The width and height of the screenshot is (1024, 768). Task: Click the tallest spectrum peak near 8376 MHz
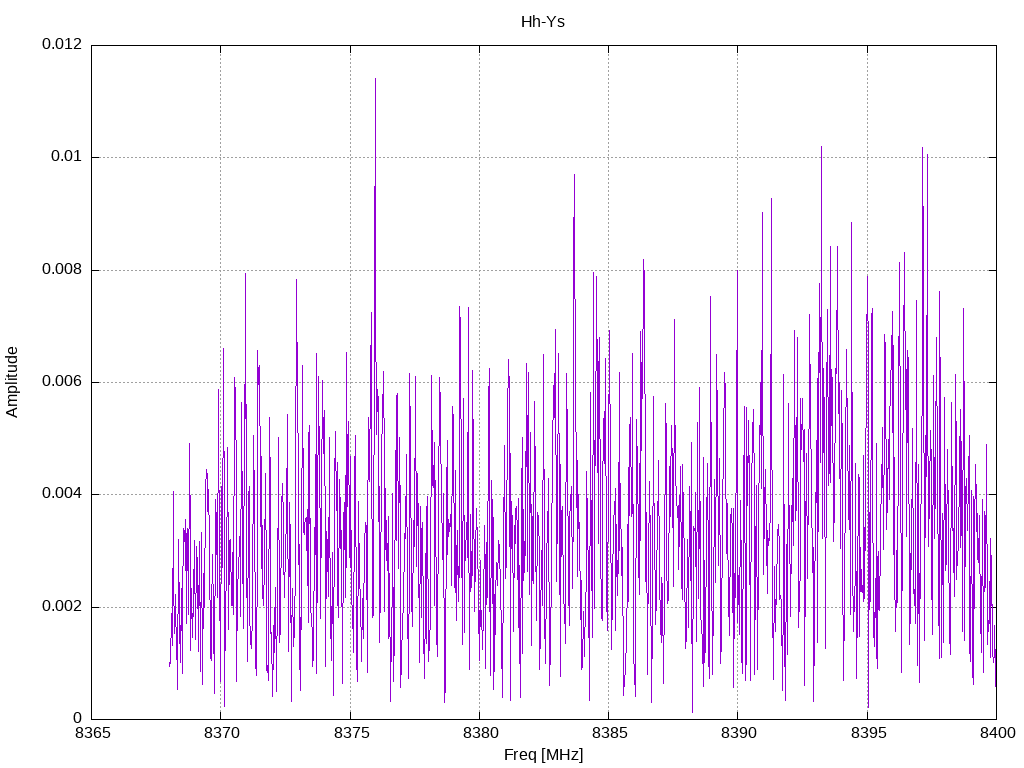[376, 79]
